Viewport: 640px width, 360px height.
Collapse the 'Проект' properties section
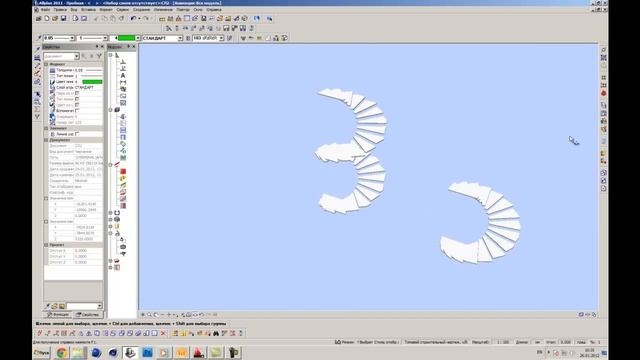[46, 245]
